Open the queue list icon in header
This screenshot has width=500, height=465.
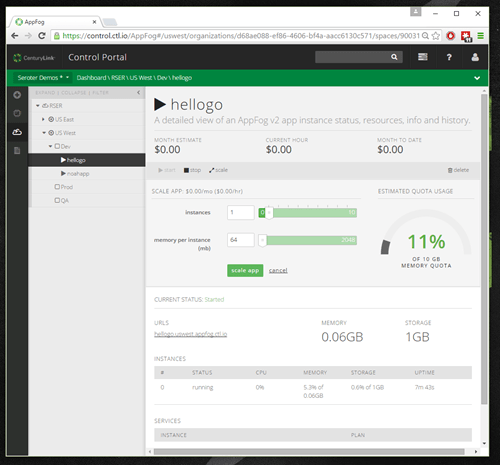click(423, 57)
